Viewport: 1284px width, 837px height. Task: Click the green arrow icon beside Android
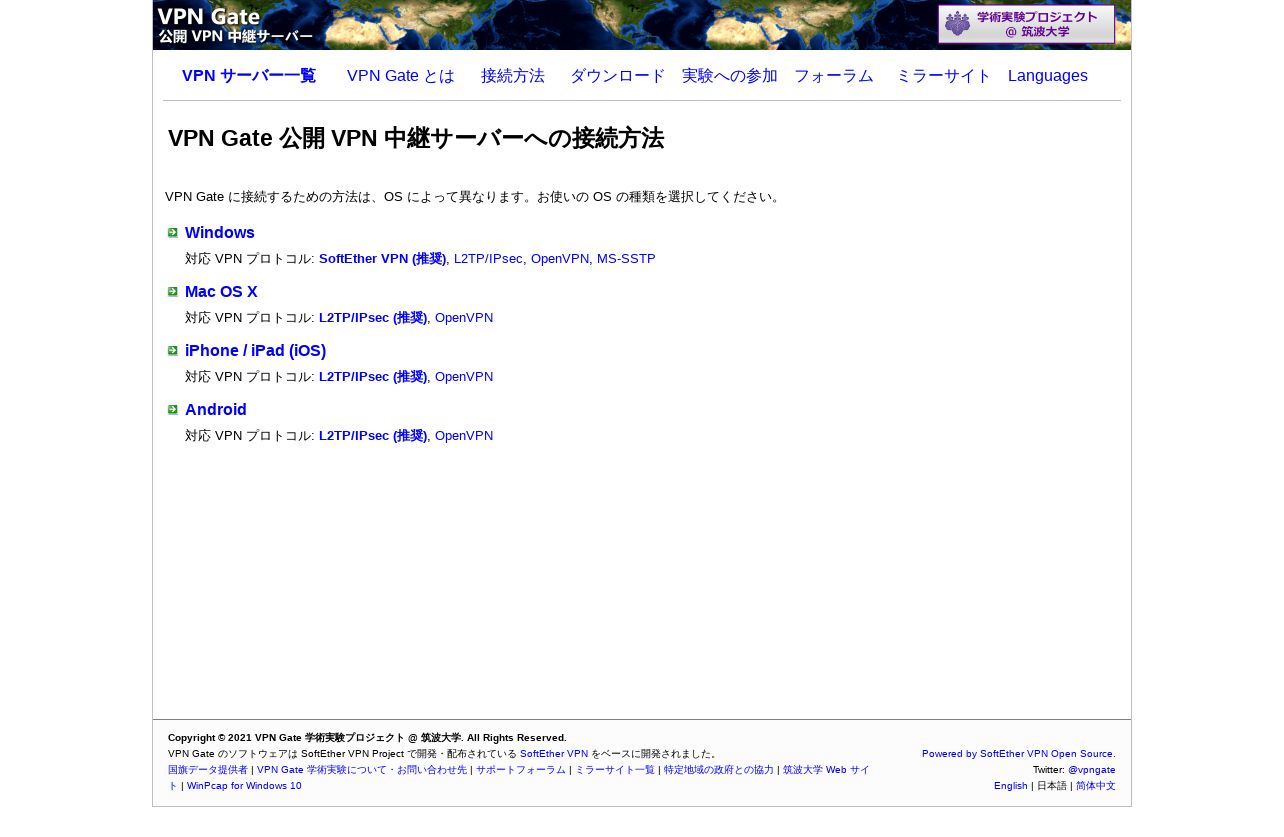click(173, 410)
